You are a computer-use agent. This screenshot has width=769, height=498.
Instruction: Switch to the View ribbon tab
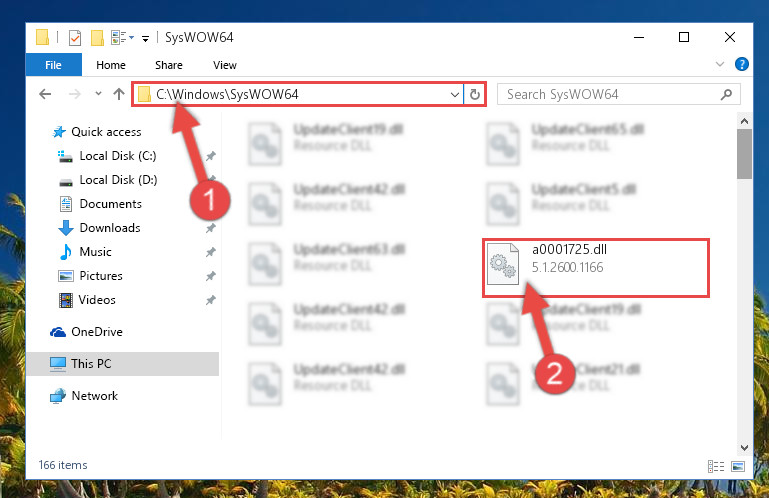[x=225, y=65]
